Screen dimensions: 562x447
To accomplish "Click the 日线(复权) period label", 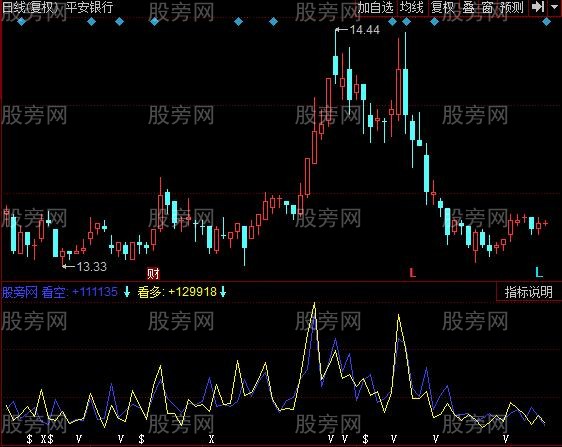I will tap(29, 7).
